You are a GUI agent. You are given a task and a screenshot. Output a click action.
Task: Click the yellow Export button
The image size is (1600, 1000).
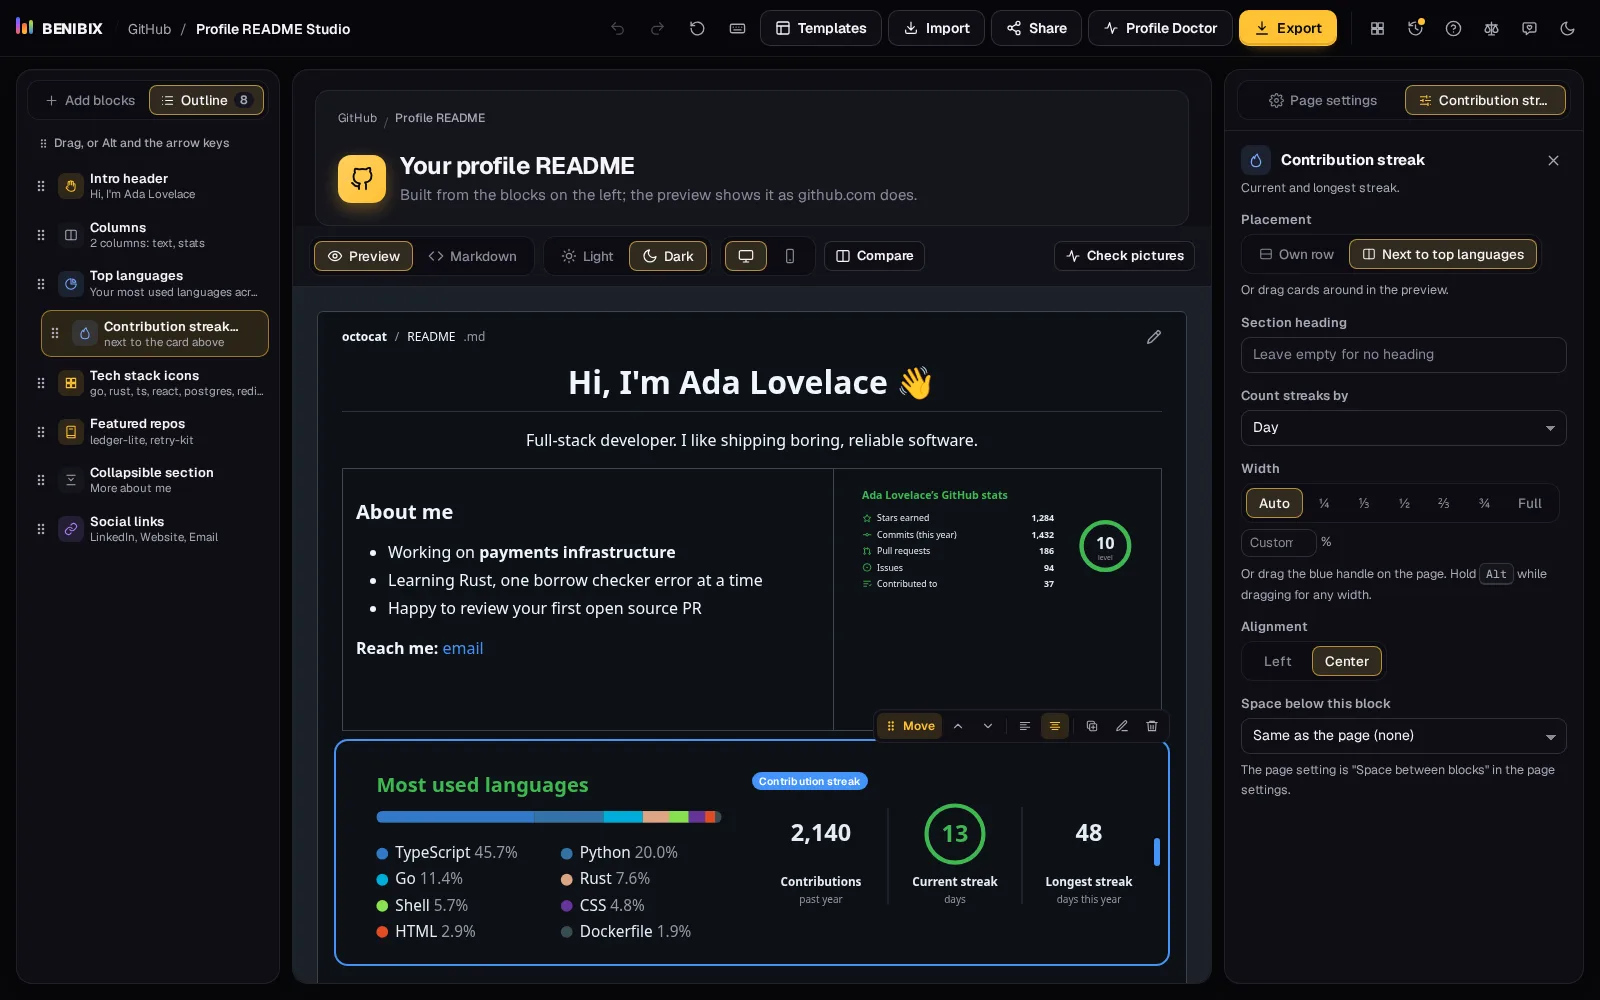tap(1288, 28)
